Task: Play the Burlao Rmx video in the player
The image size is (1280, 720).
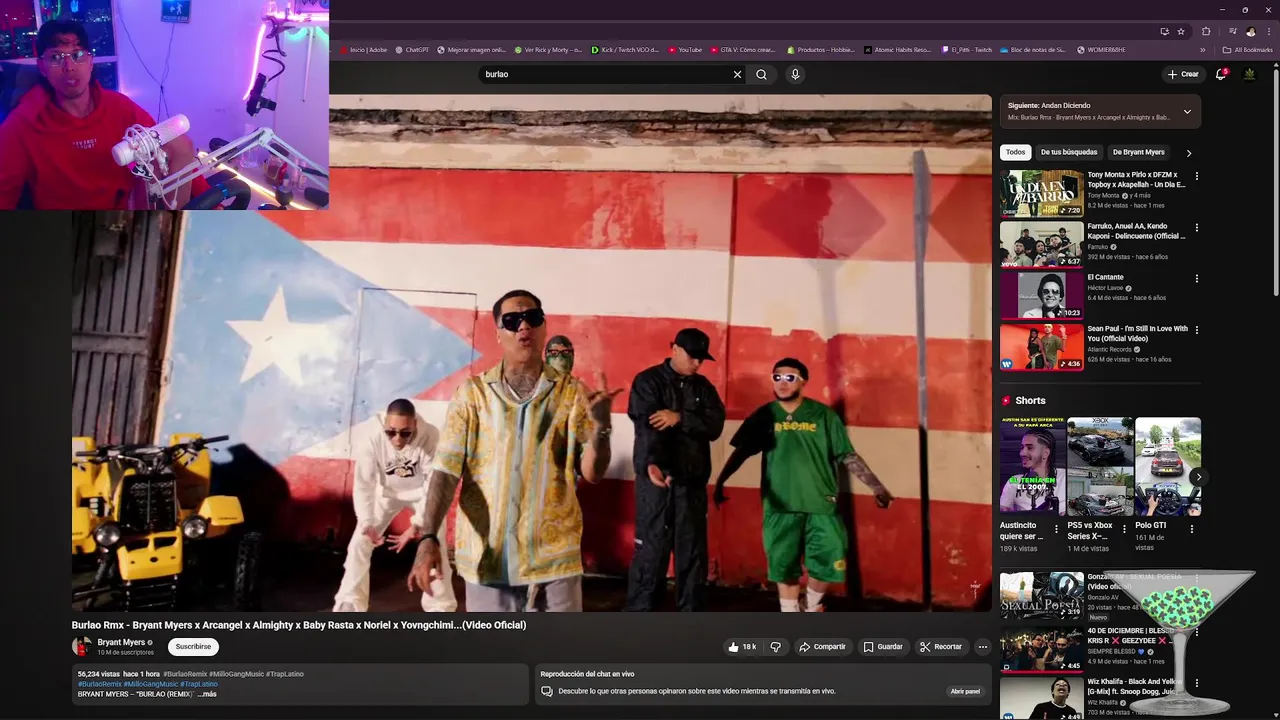Action: click(531, 353)
